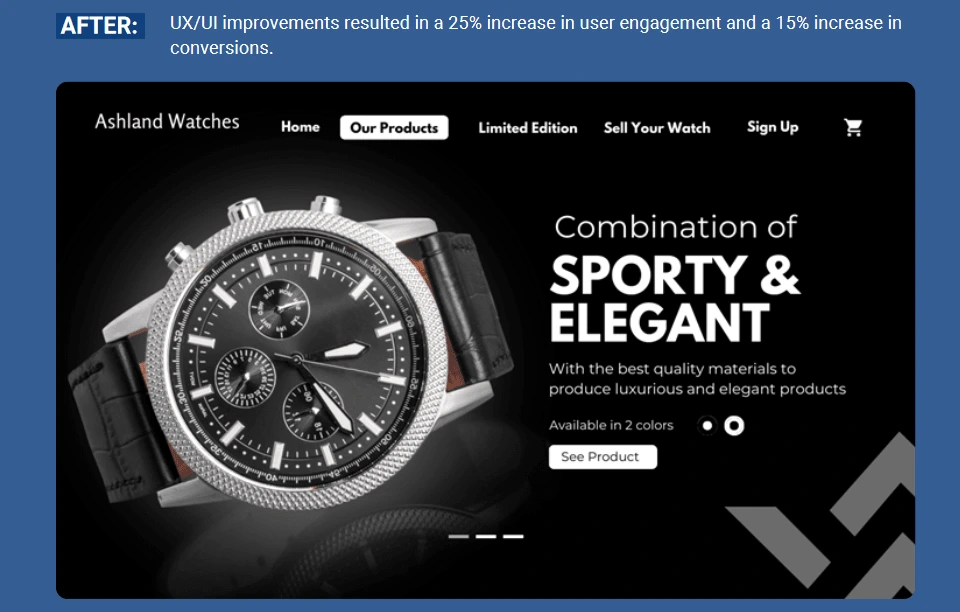Click the AFTER: label badge
960x612 pixels.
point(100,26)
